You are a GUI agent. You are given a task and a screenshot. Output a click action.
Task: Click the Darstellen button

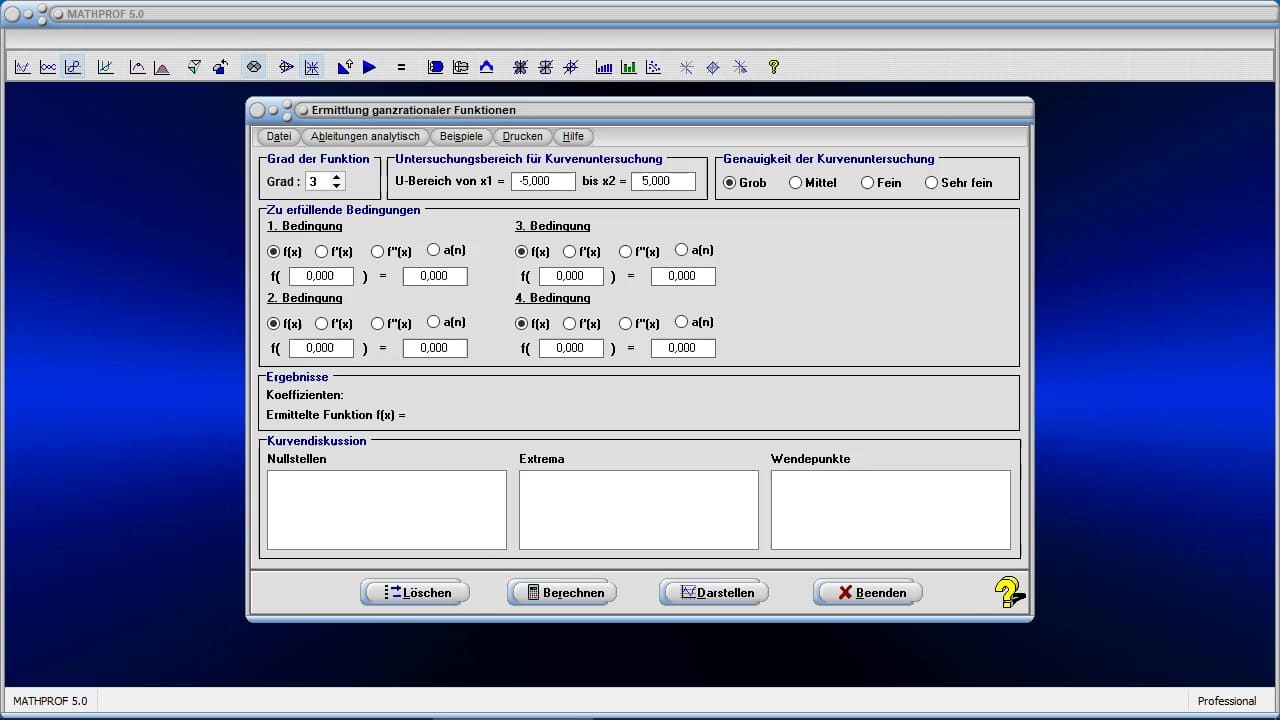714,592
